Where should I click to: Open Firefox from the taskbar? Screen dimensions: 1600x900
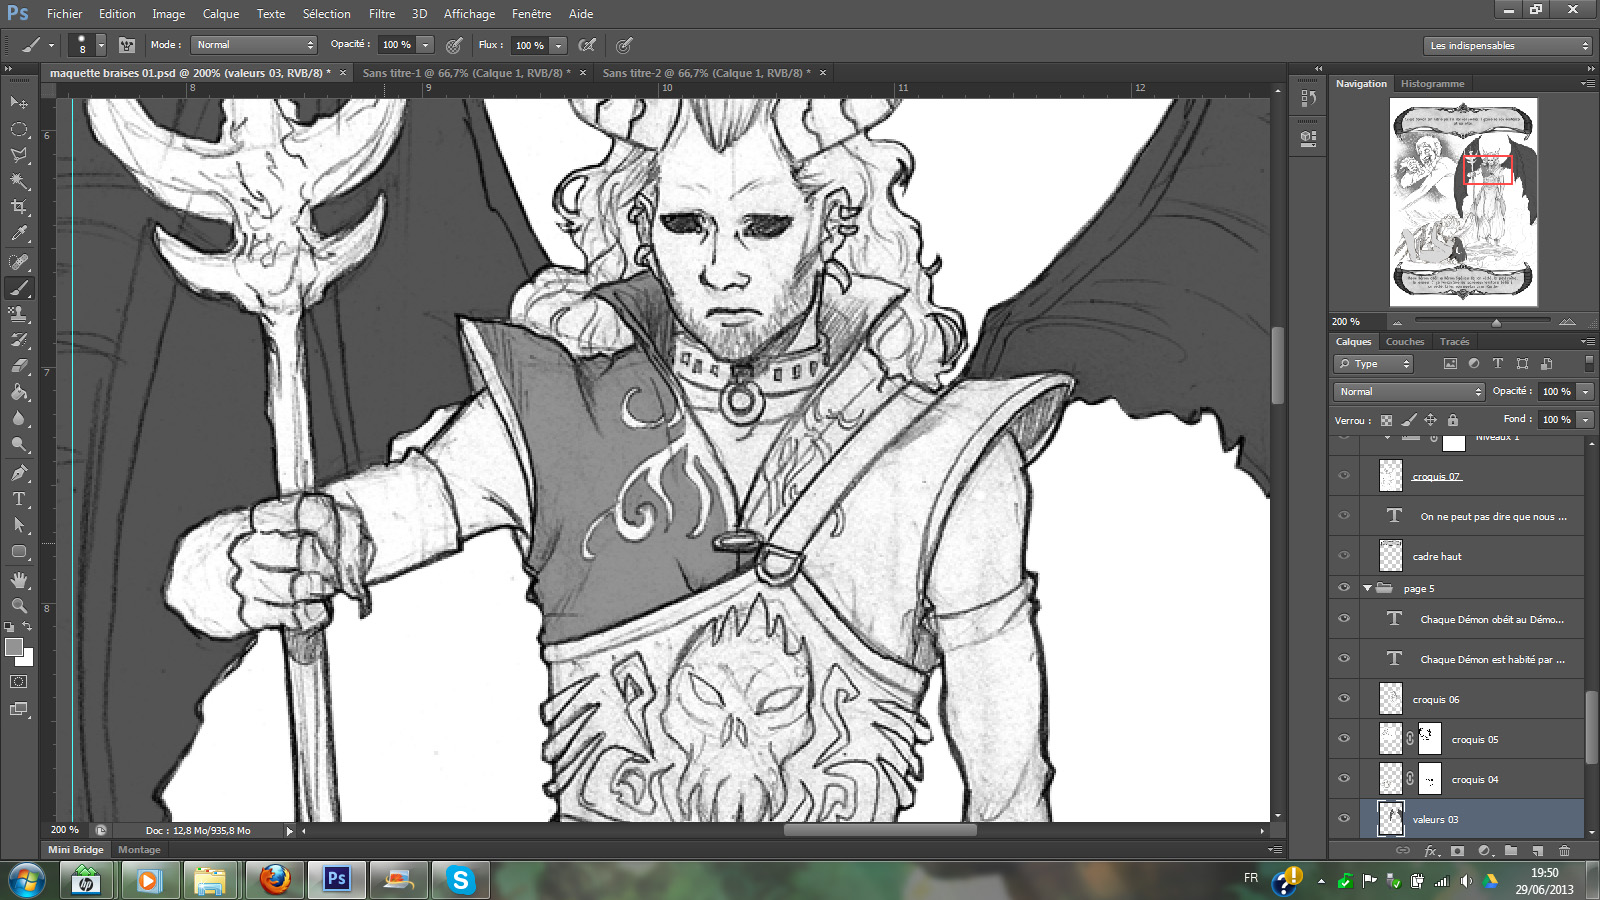pos(274,880)
